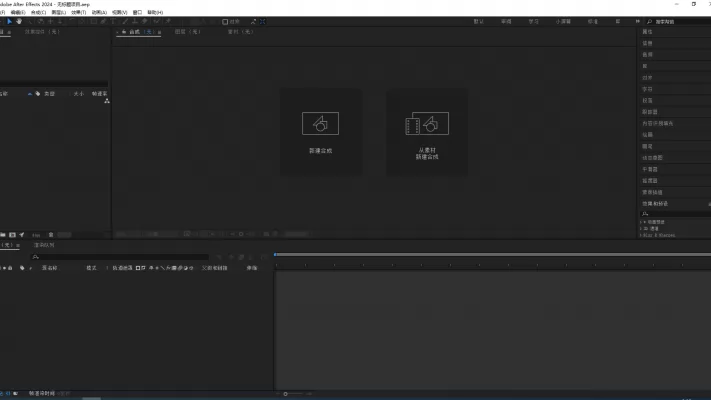Open the 效果(T) menu

point(79,13)
